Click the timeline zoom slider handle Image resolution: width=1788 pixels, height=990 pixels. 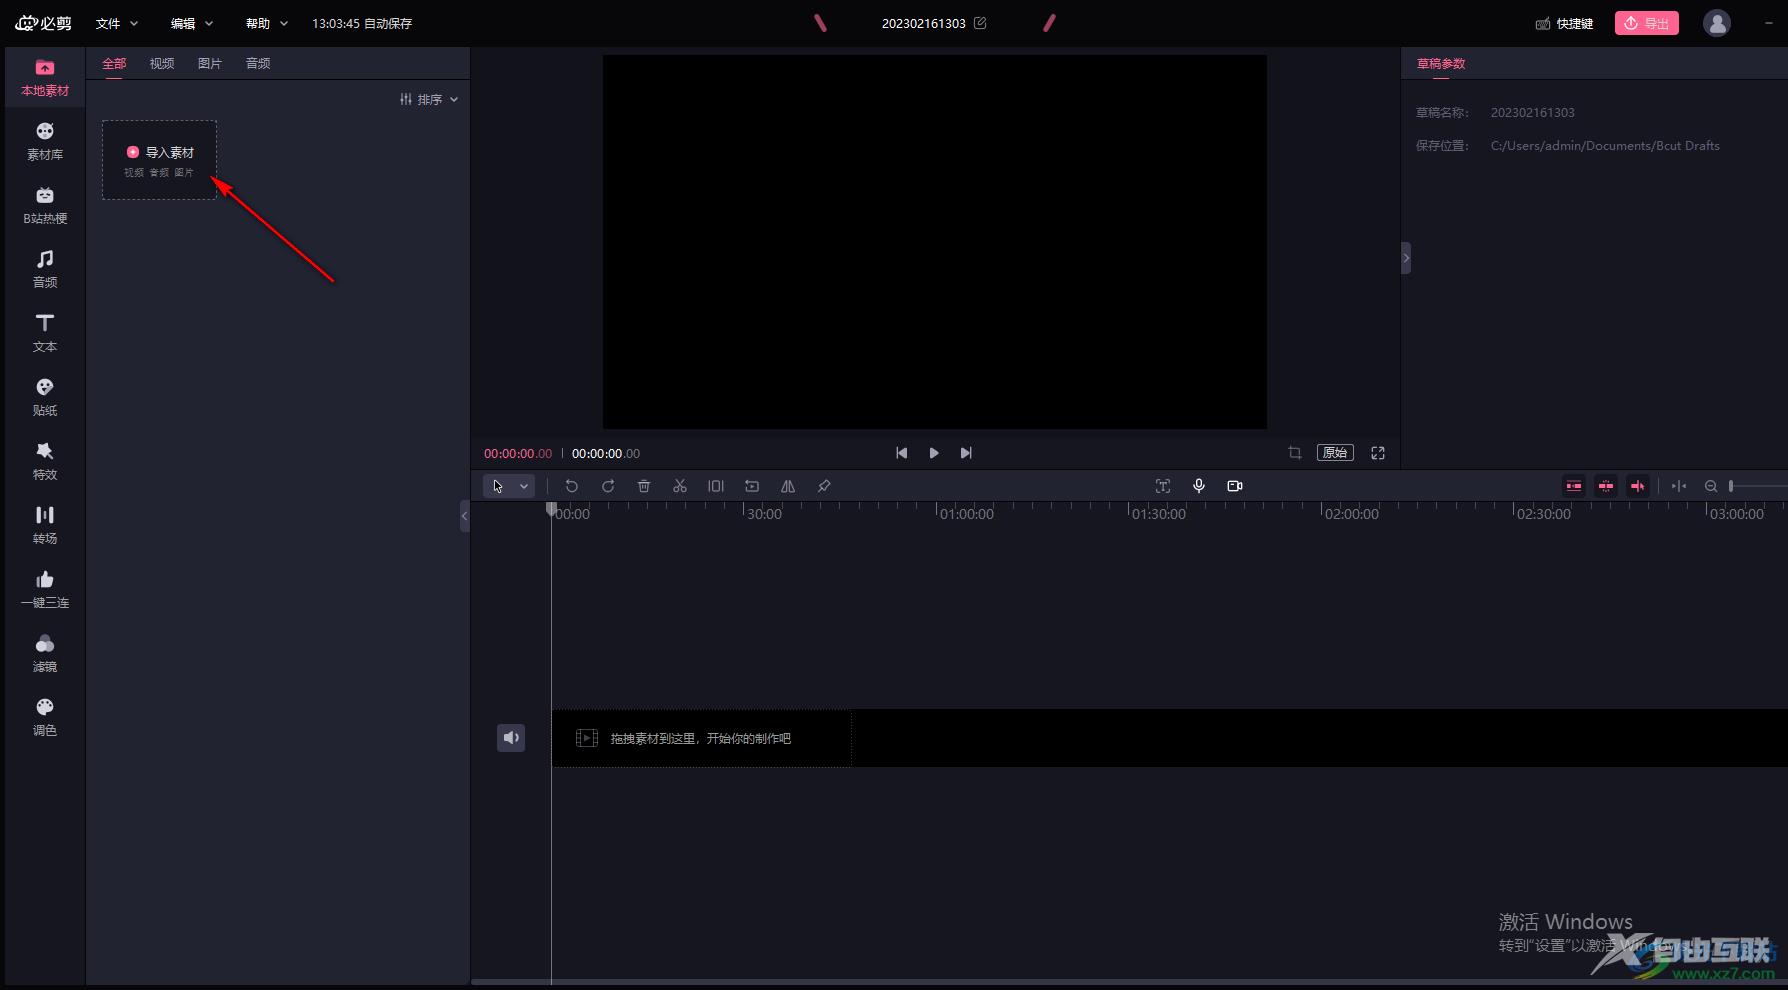pos(1731,486)
